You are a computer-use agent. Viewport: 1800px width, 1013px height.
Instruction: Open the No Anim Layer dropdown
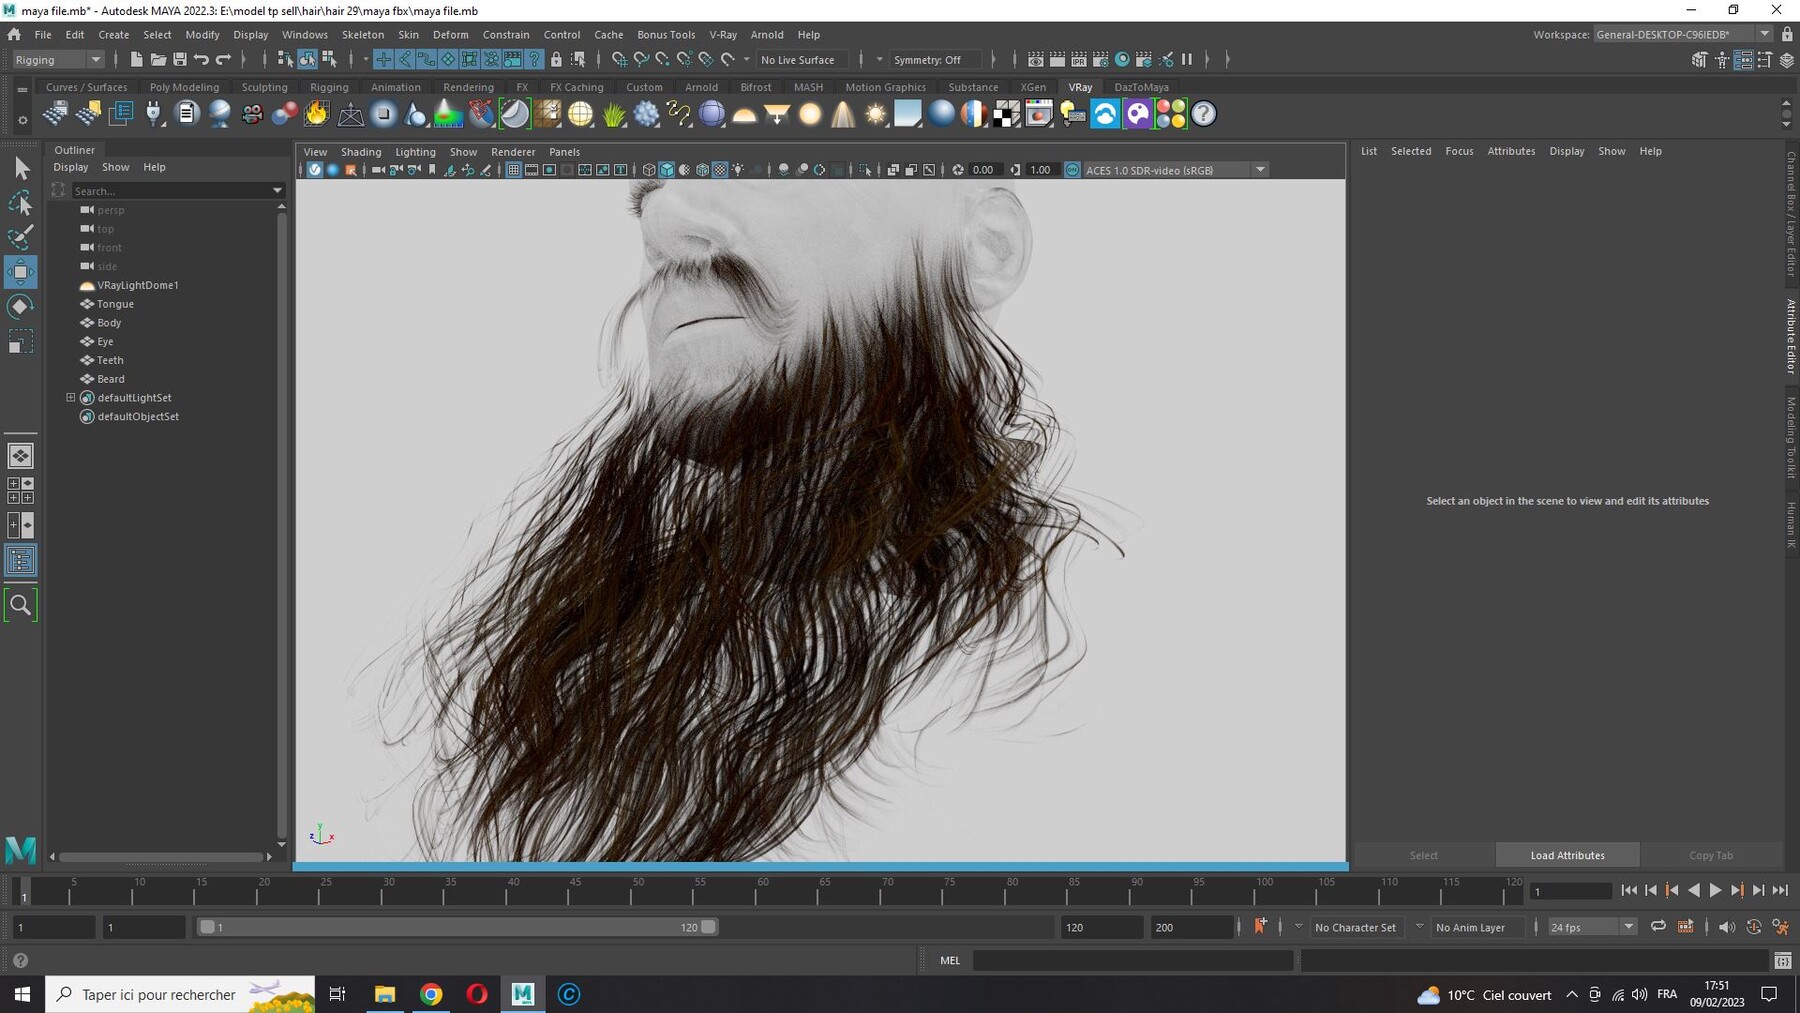click(1477, 927)
